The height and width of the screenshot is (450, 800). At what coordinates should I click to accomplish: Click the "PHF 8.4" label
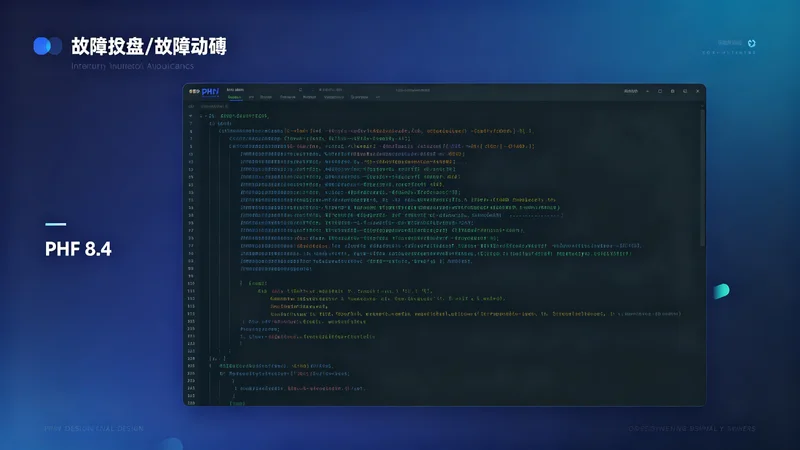[x=78, y=249]
